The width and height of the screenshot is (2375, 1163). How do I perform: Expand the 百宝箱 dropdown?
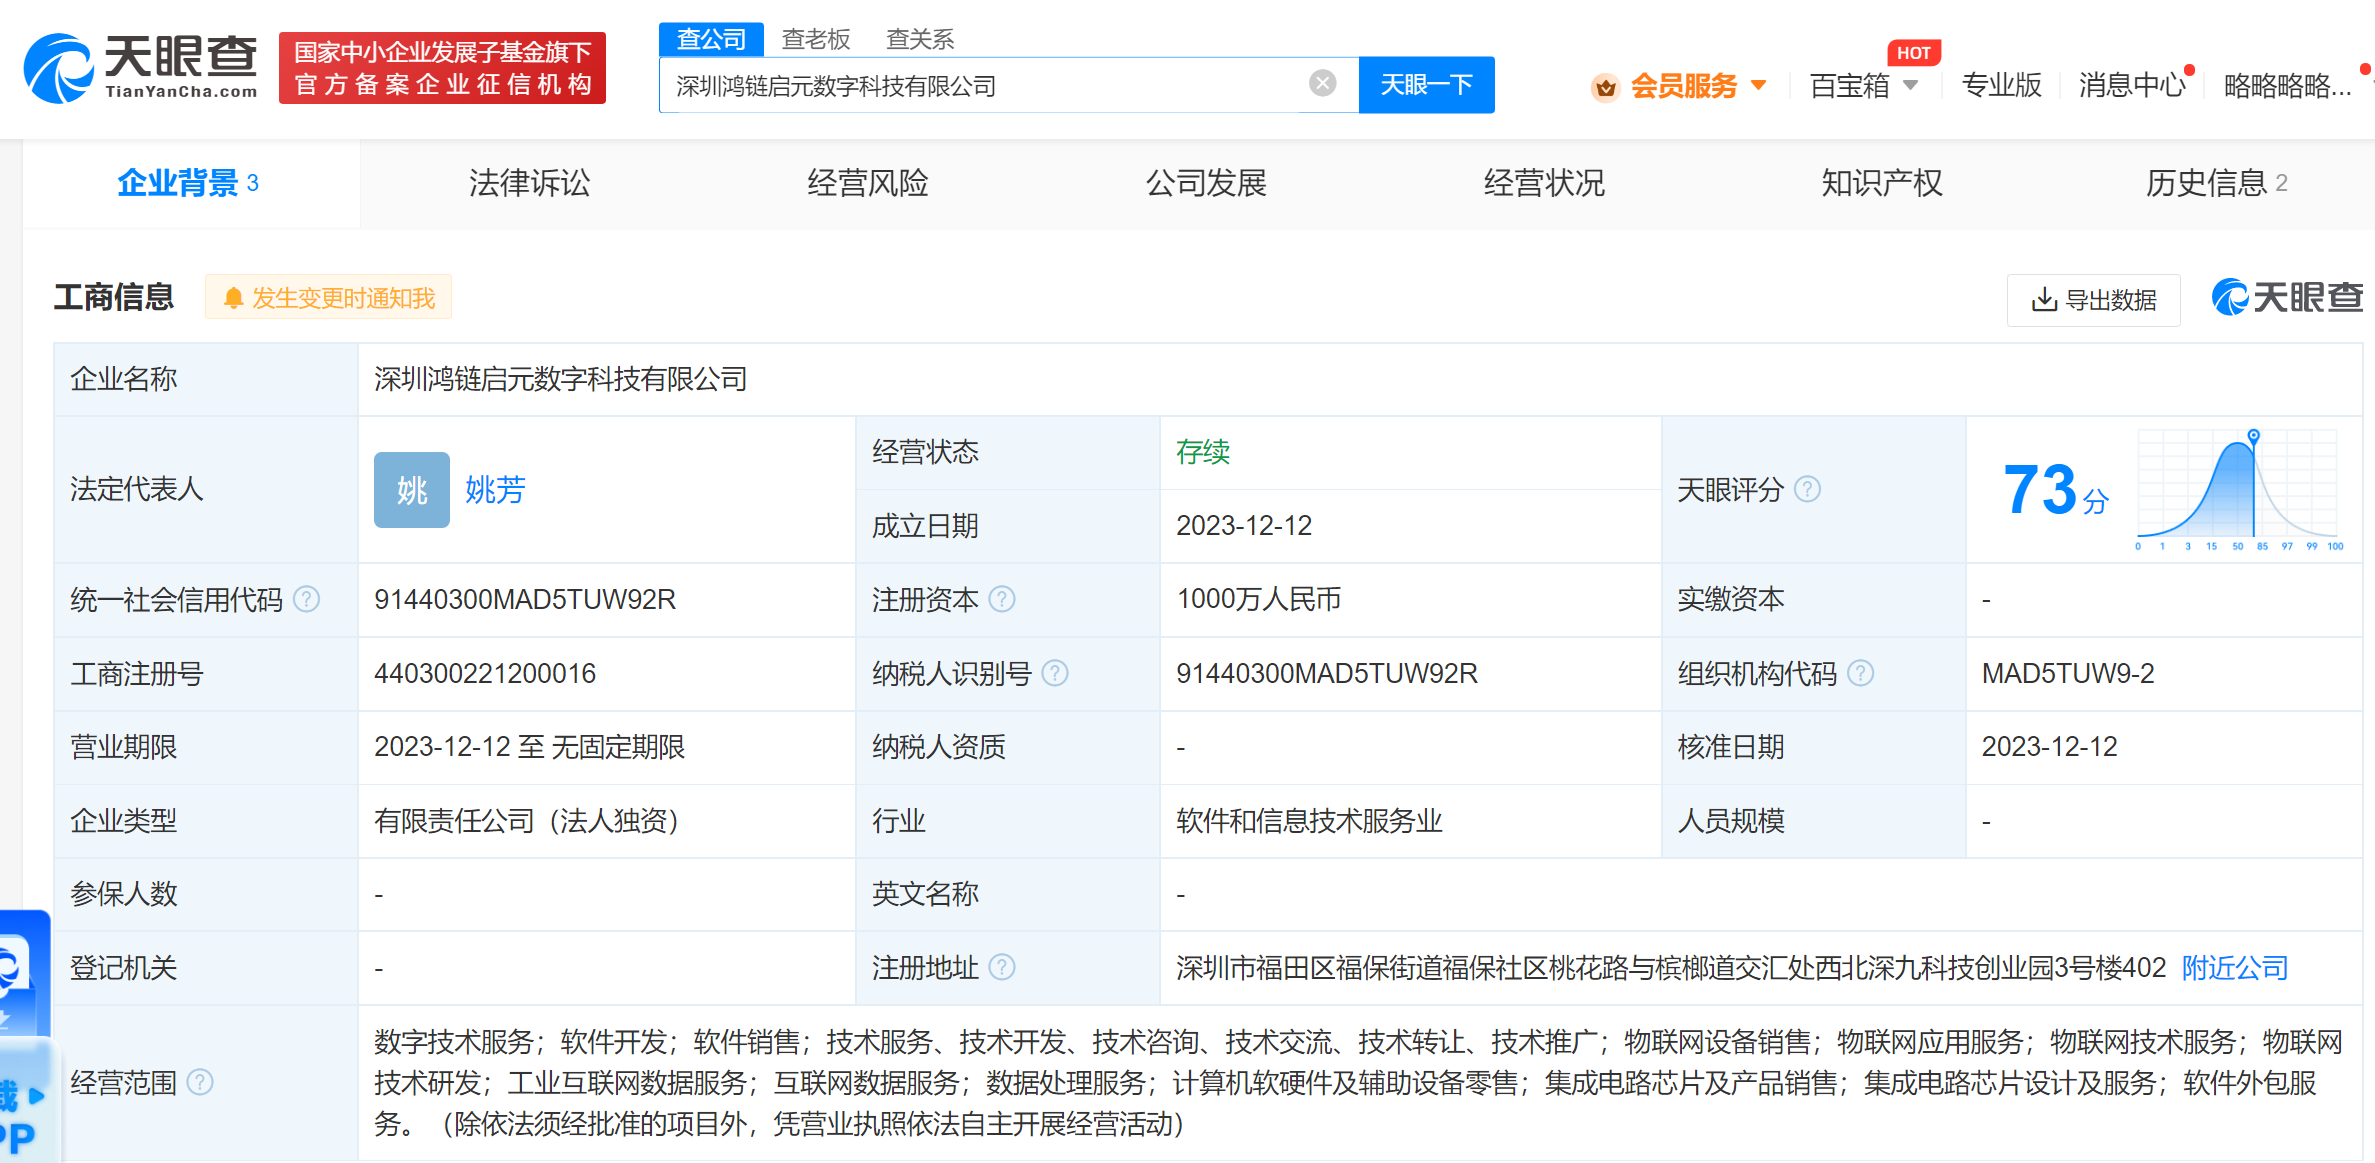pyautogui.click(x=1866, y=86)
